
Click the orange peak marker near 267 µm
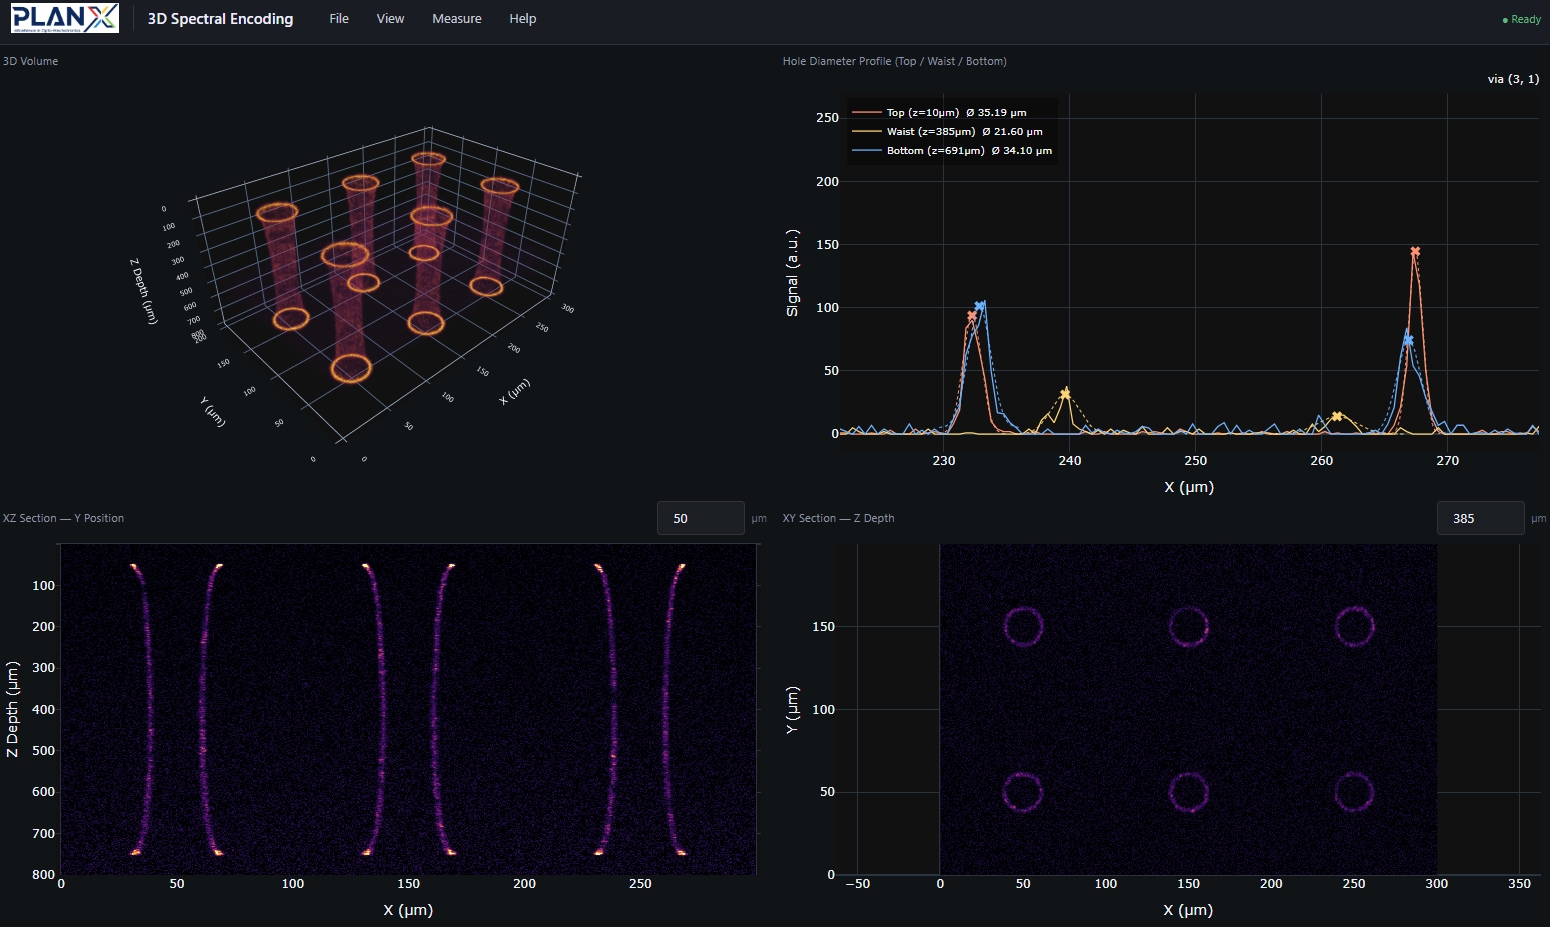coord(1415,252)
